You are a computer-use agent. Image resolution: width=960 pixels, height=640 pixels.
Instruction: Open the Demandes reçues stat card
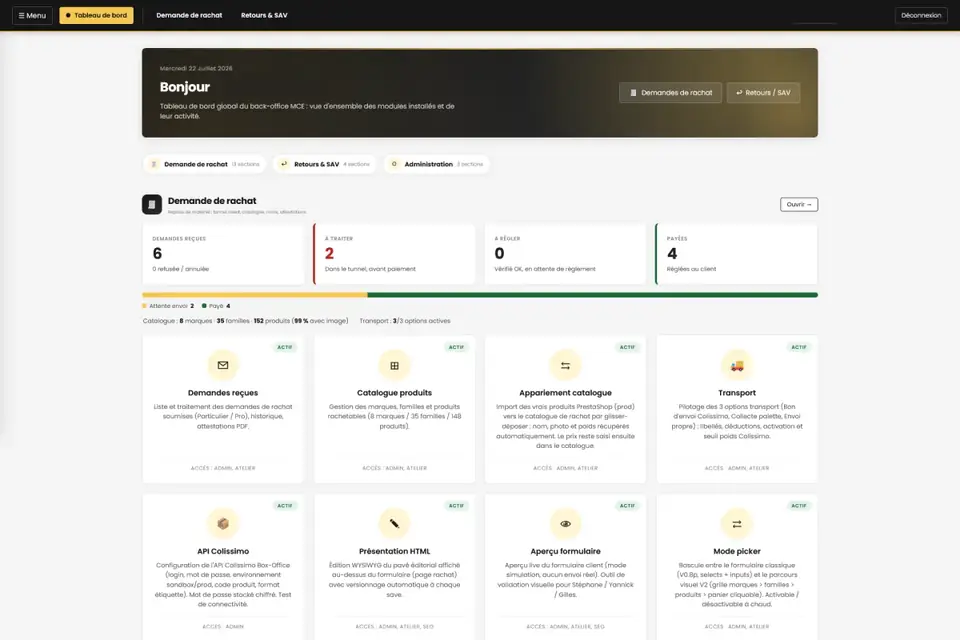[x=223, y=254]
